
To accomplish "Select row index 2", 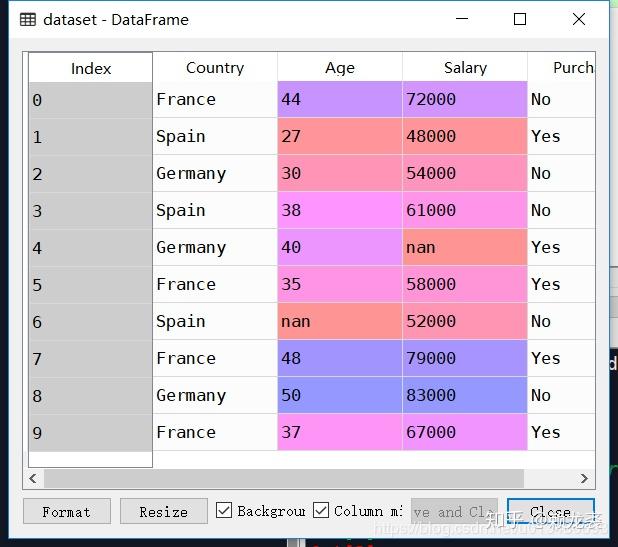I will 90,174.
